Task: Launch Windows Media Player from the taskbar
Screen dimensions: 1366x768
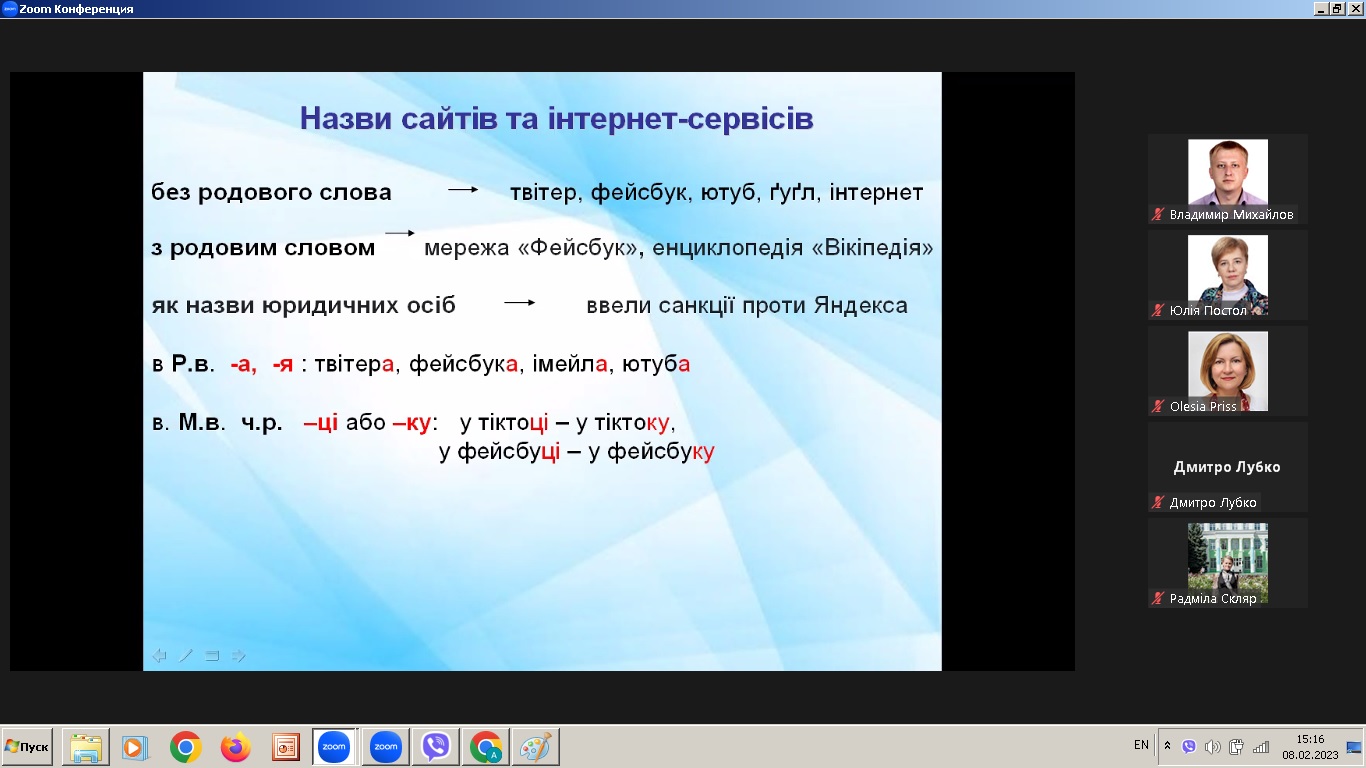Action: coord(134,747)
